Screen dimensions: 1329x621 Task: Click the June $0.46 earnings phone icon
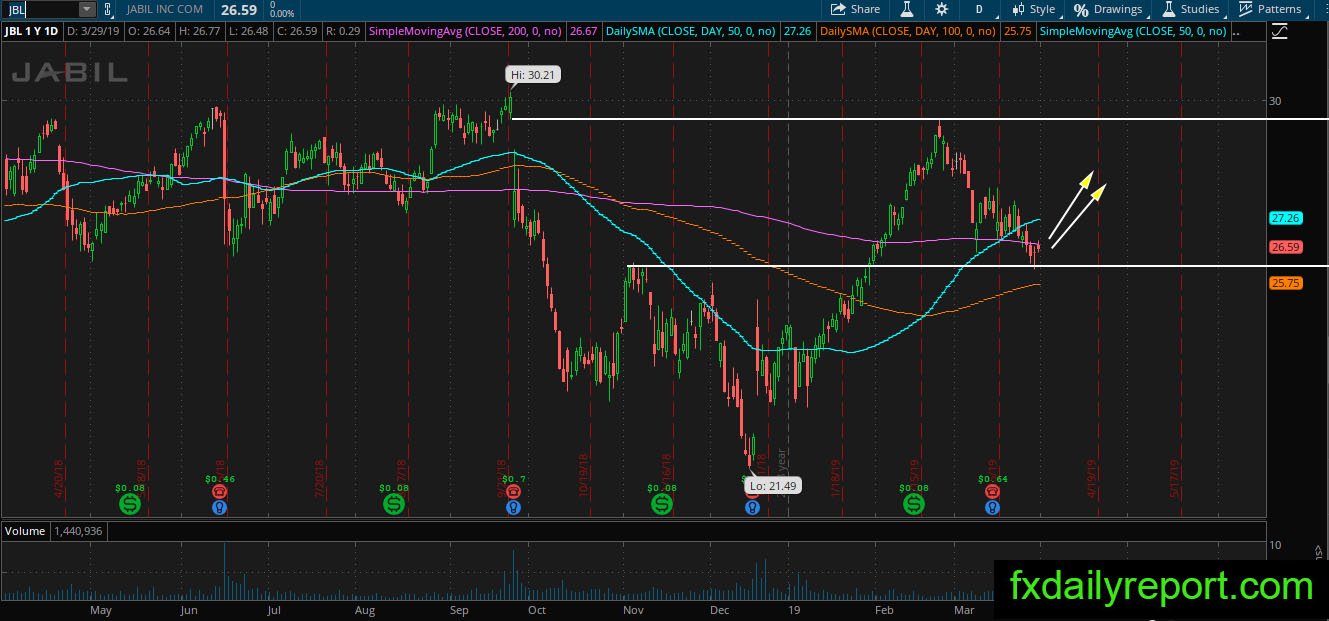[x=219, y=492]
